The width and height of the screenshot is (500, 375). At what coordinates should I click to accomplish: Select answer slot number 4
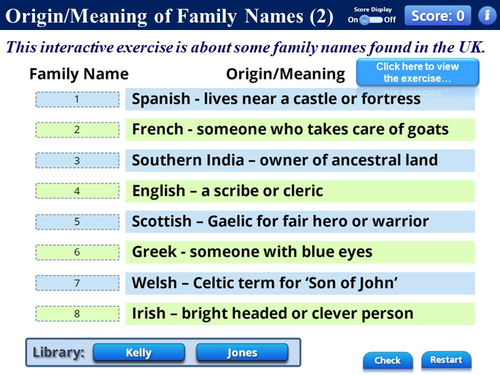pyautogui.click(x=77, y=191)
